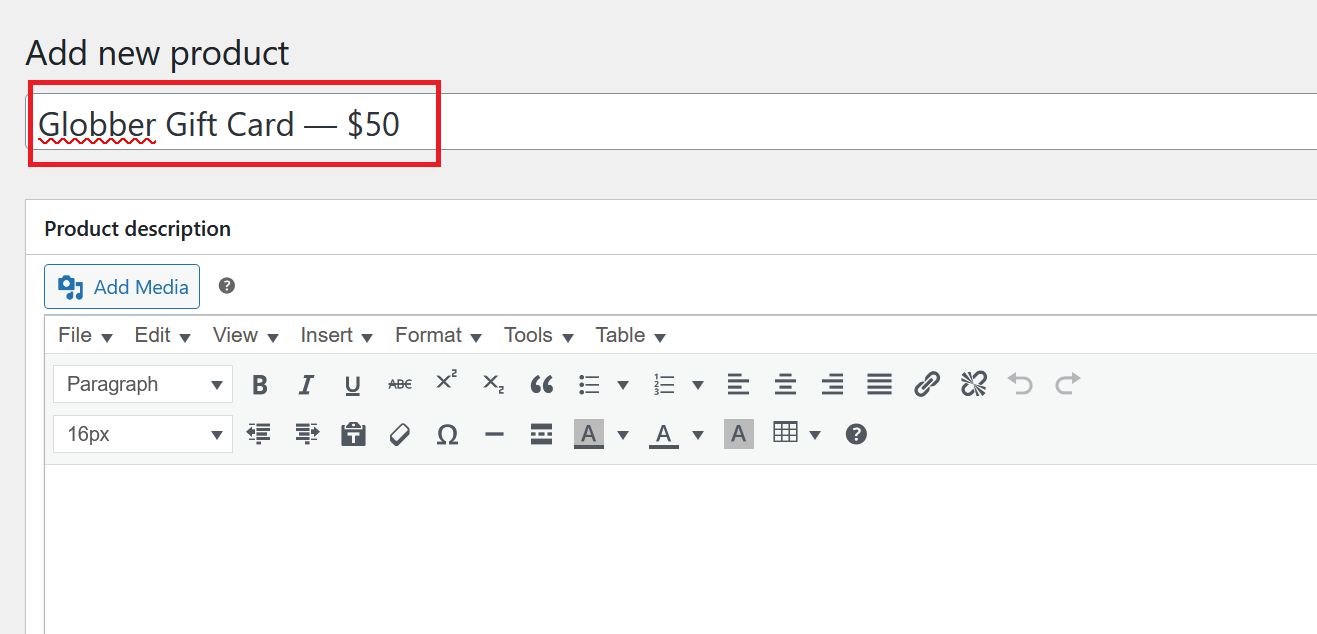Justify the text
This screenshot has height=634, width=1317.
879,384
